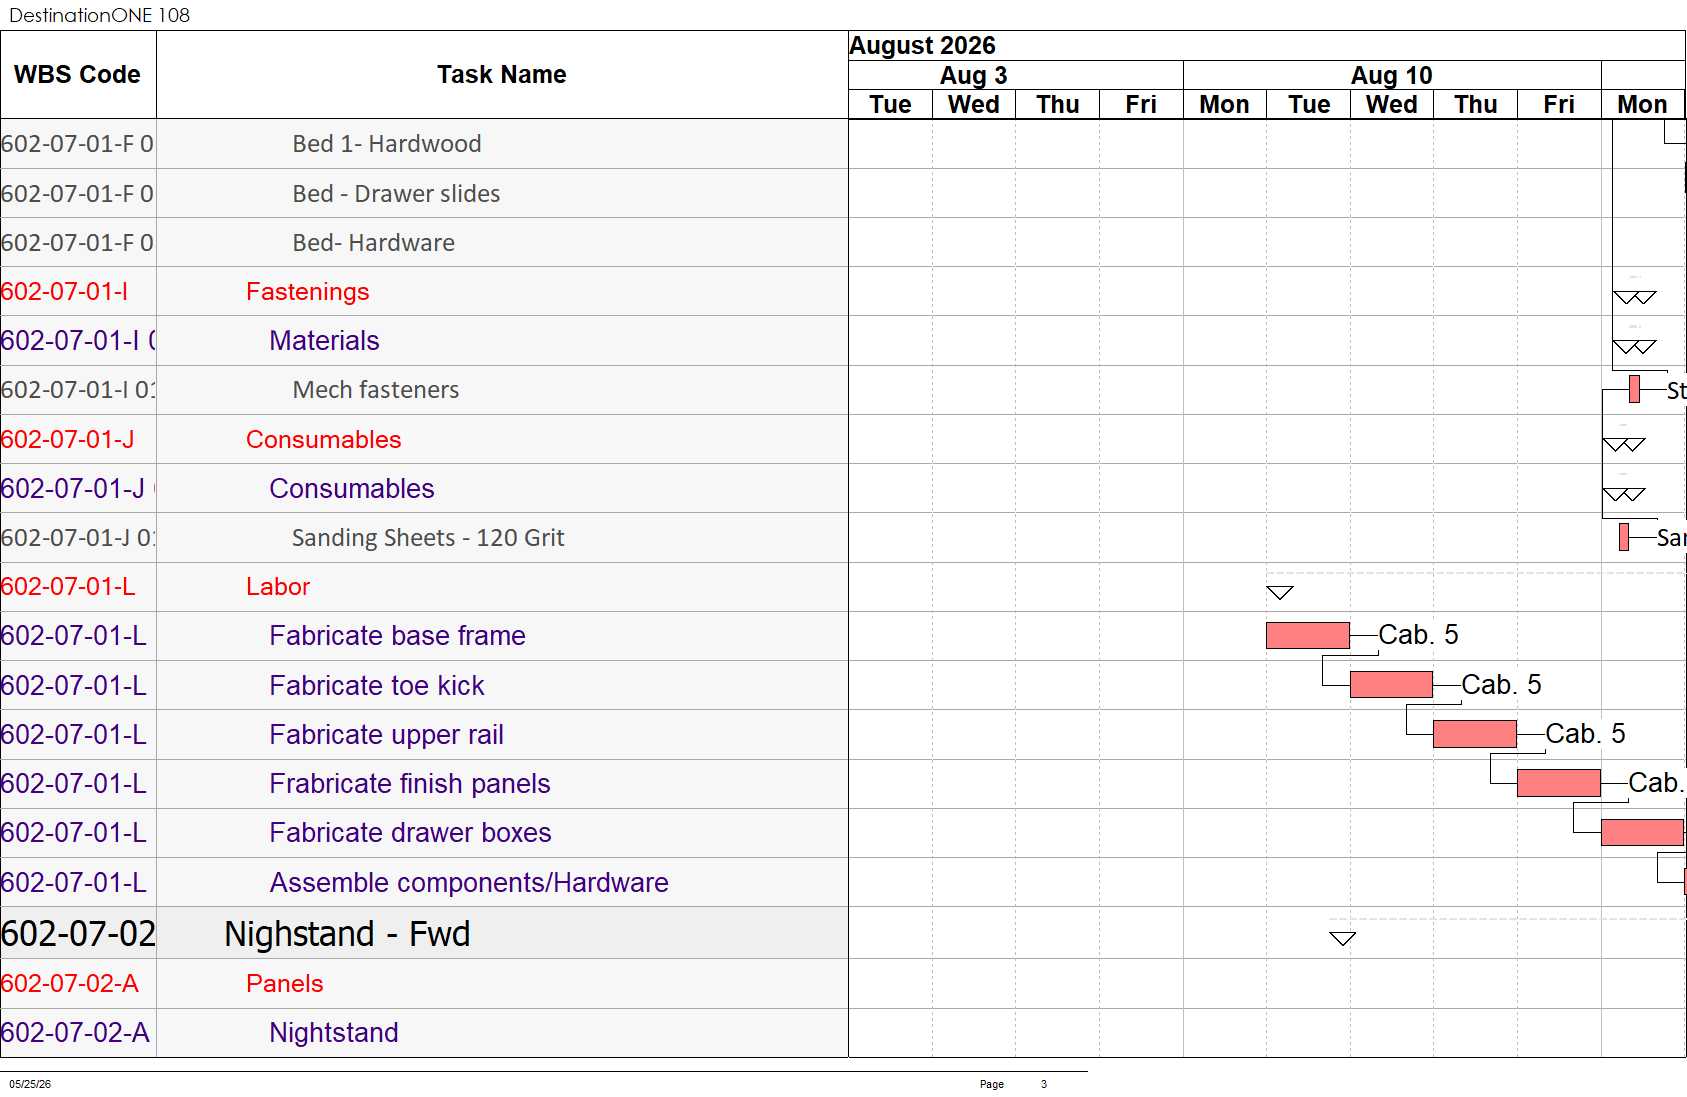This screenshot has width=1687, height=1097.
Task: Click the Mech fasteners small task bar
Action: (x=1634, y=389)
